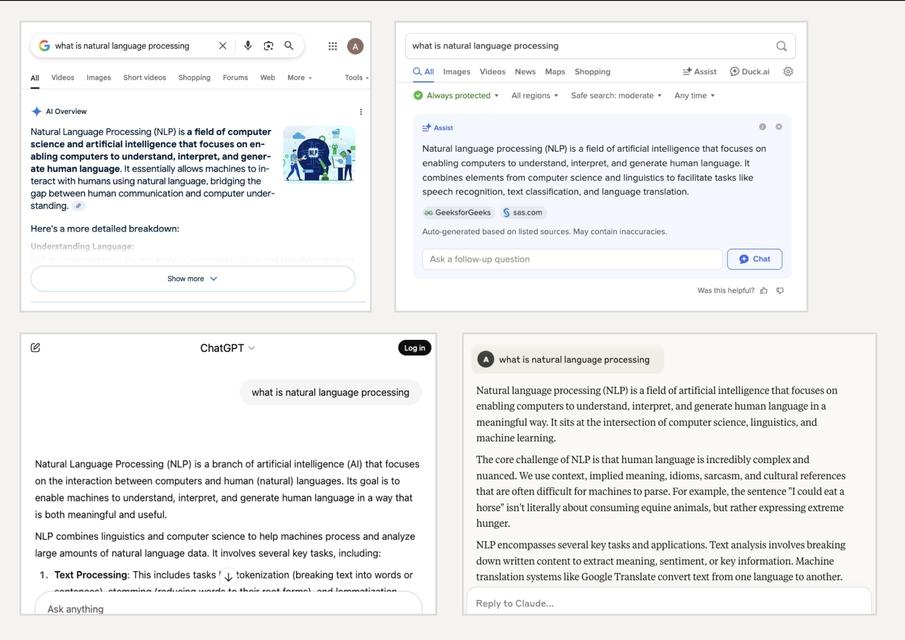The image size is (905, 640).
Task: Click the Google magnifier search icon
Action: click(289, 46)
